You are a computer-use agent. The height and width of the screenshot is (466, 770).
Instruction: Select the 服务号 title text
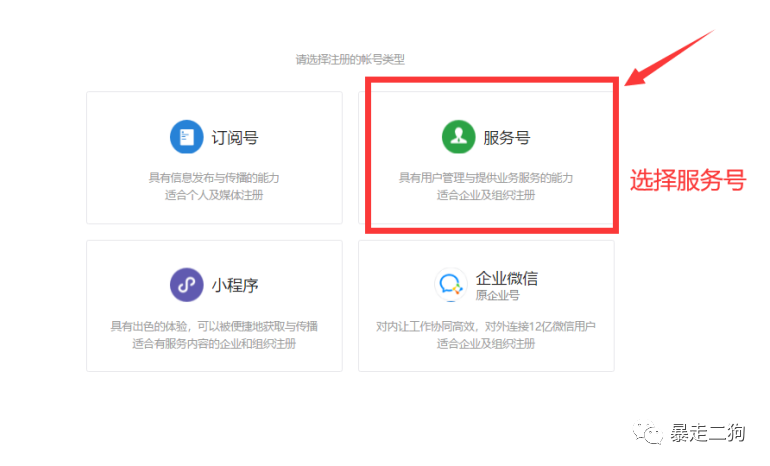507,138
